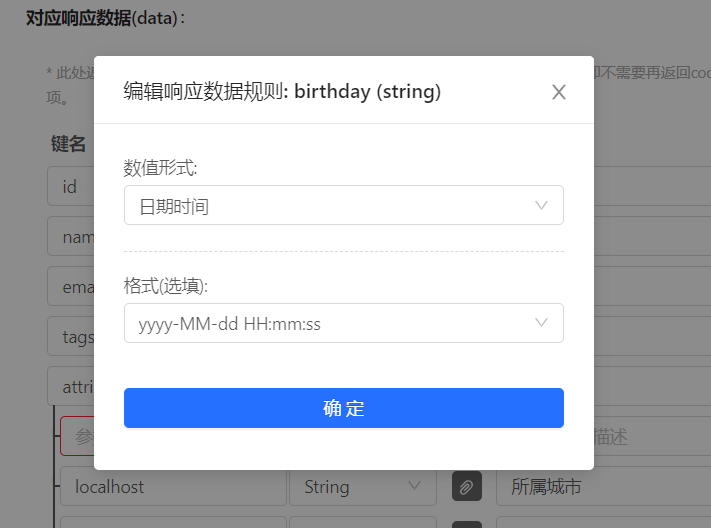Click the partially visible paperclip icon at bottom
711x528 pixels.
pos(467,525)
